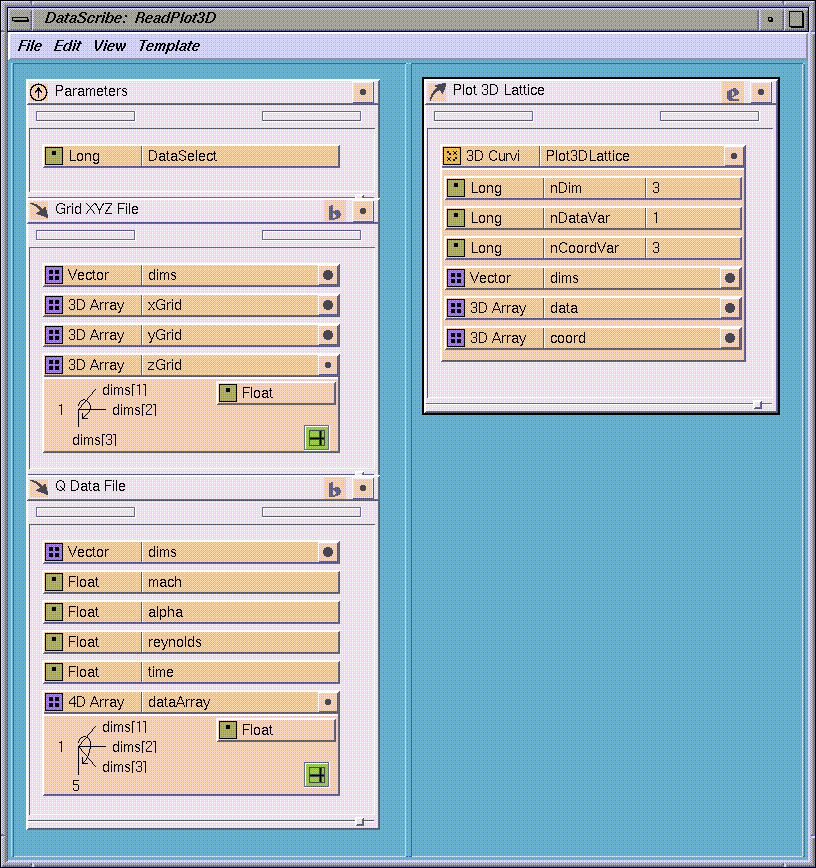Toggle the port dot on Plot3DLattice coord row
Viewport: 816px width, 868px height.
click(x=730, y=338)
